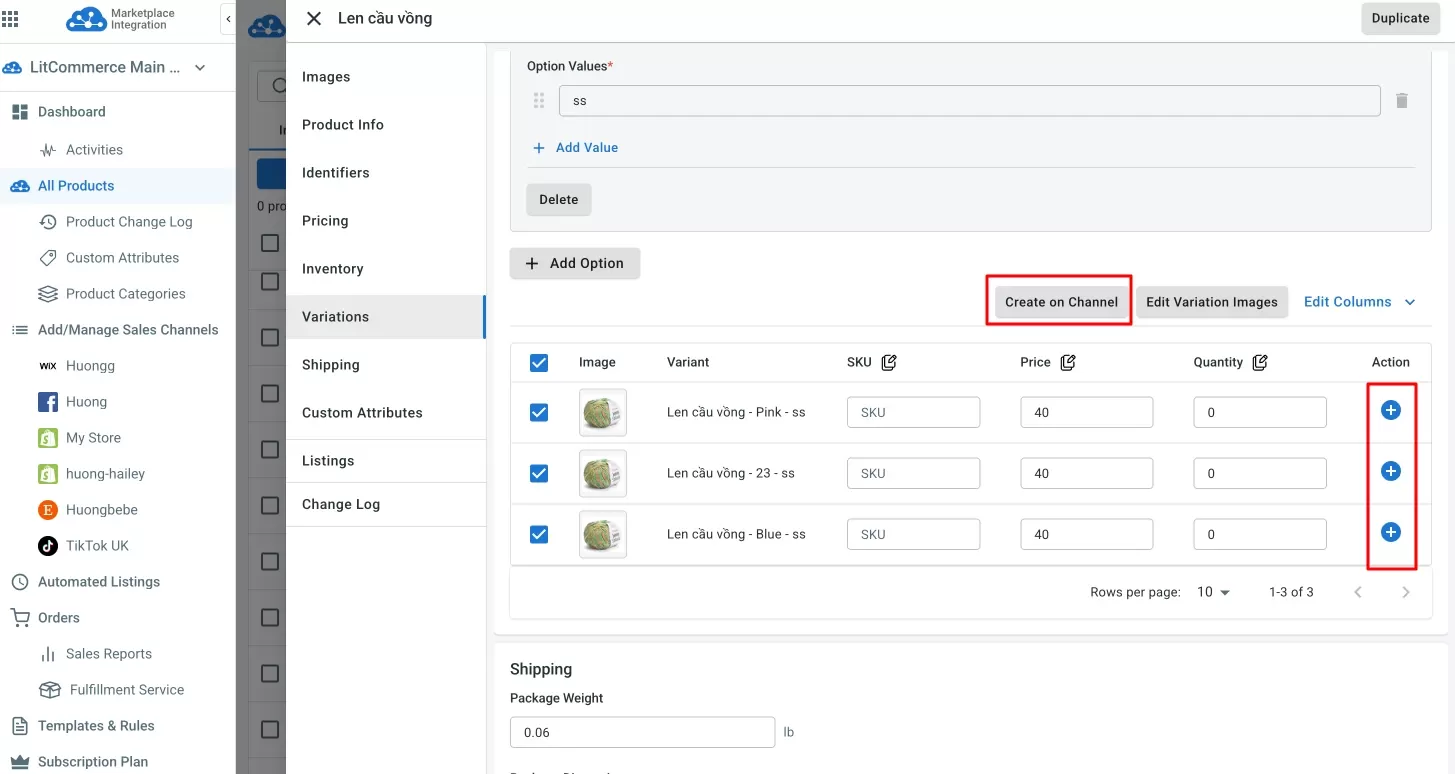Click the Etsy icon for Huongbebe
Viewport: 1455px width, 774px height.
pyautogui.click(x=47, y=510)
